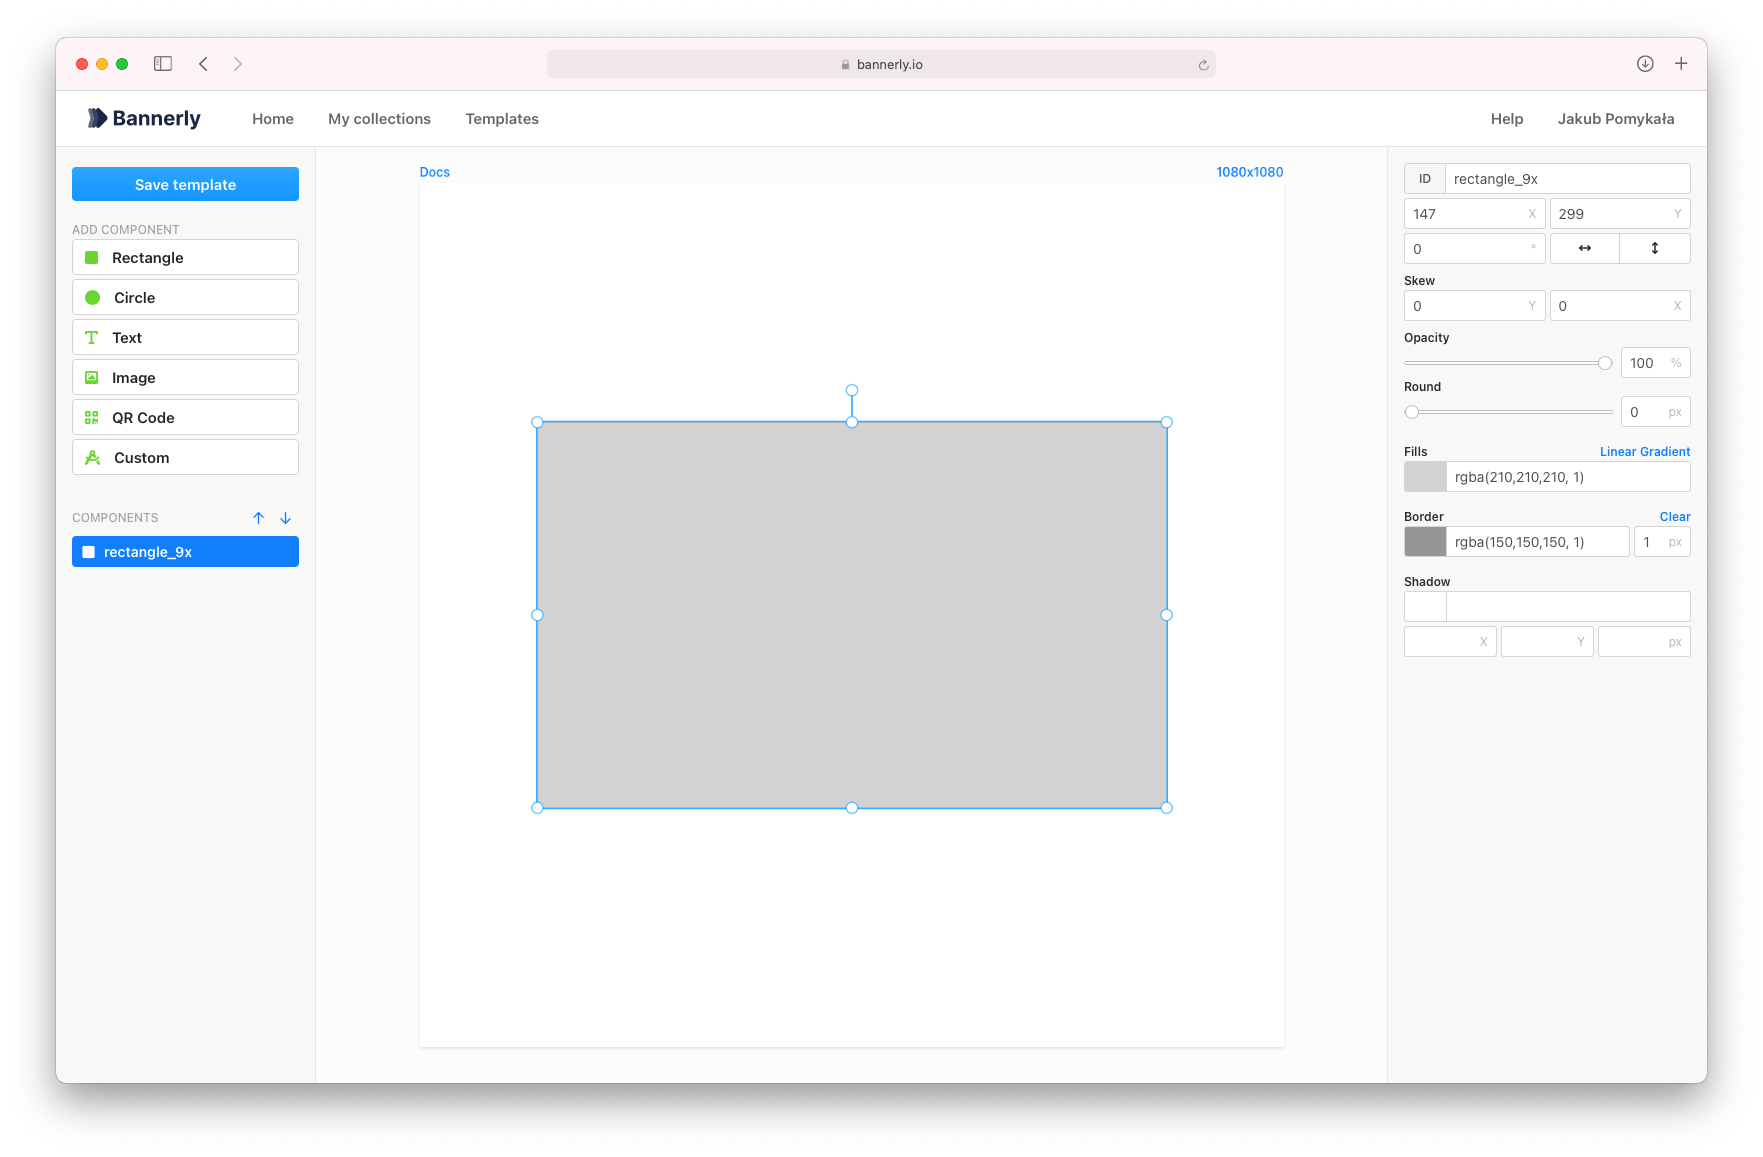Screen dimensions: 1763x1157
Task: Click the Shadow color value field
Action: (1568, 607)
